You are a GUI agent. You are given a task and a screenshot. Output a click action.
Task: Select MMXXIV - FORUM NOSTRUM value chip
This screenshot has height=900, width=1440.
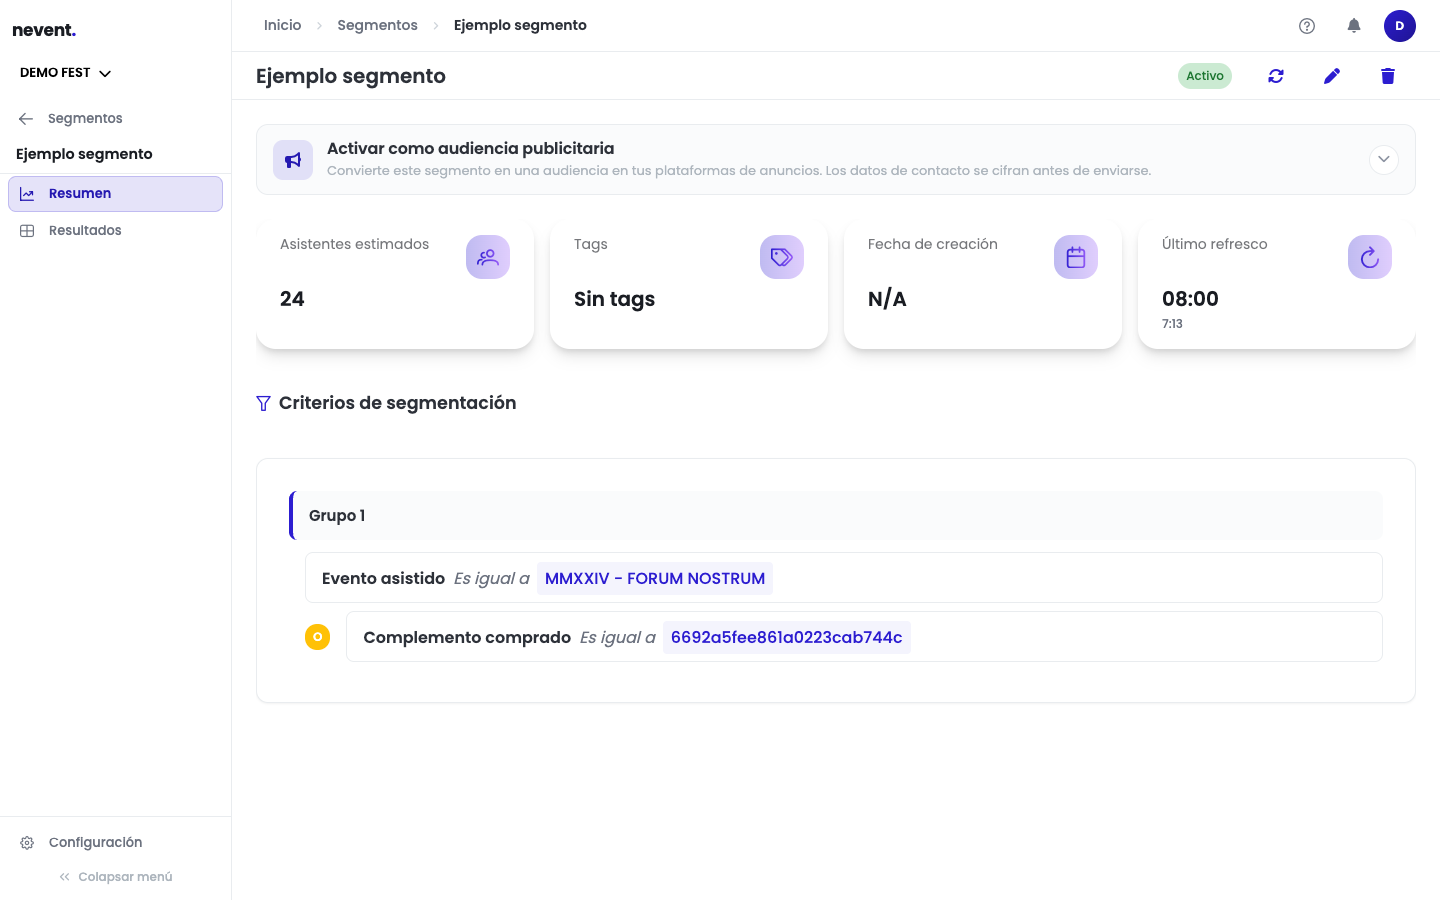(x=655, y=578)
